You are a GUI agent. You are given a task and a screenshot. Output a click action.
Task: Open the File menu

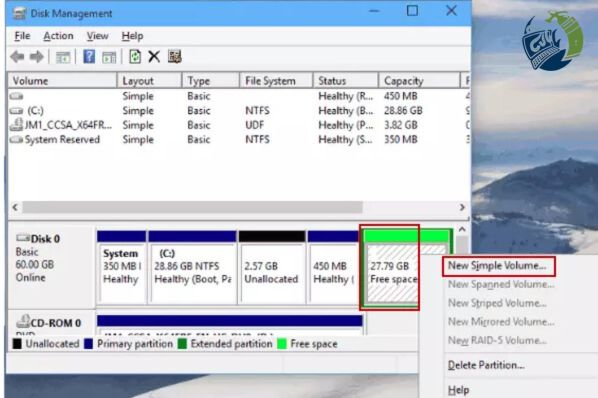(22, 36)
